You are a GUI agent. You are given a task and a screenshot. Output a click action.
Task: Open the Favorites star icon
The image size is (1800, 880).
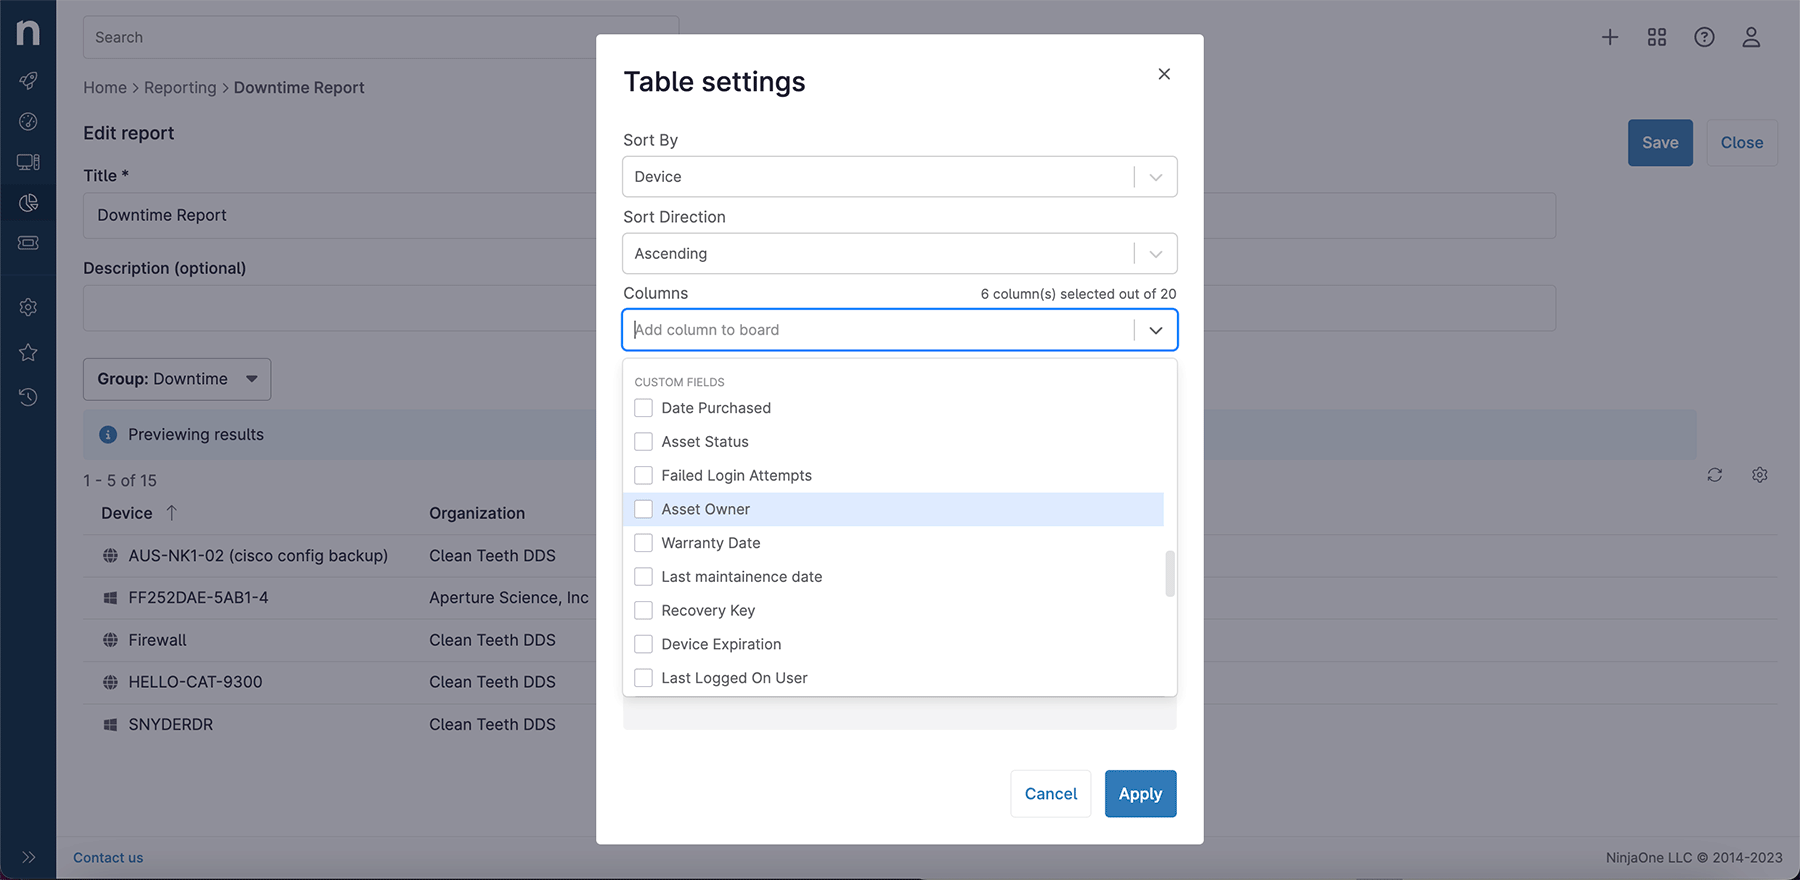coord(28,352)
